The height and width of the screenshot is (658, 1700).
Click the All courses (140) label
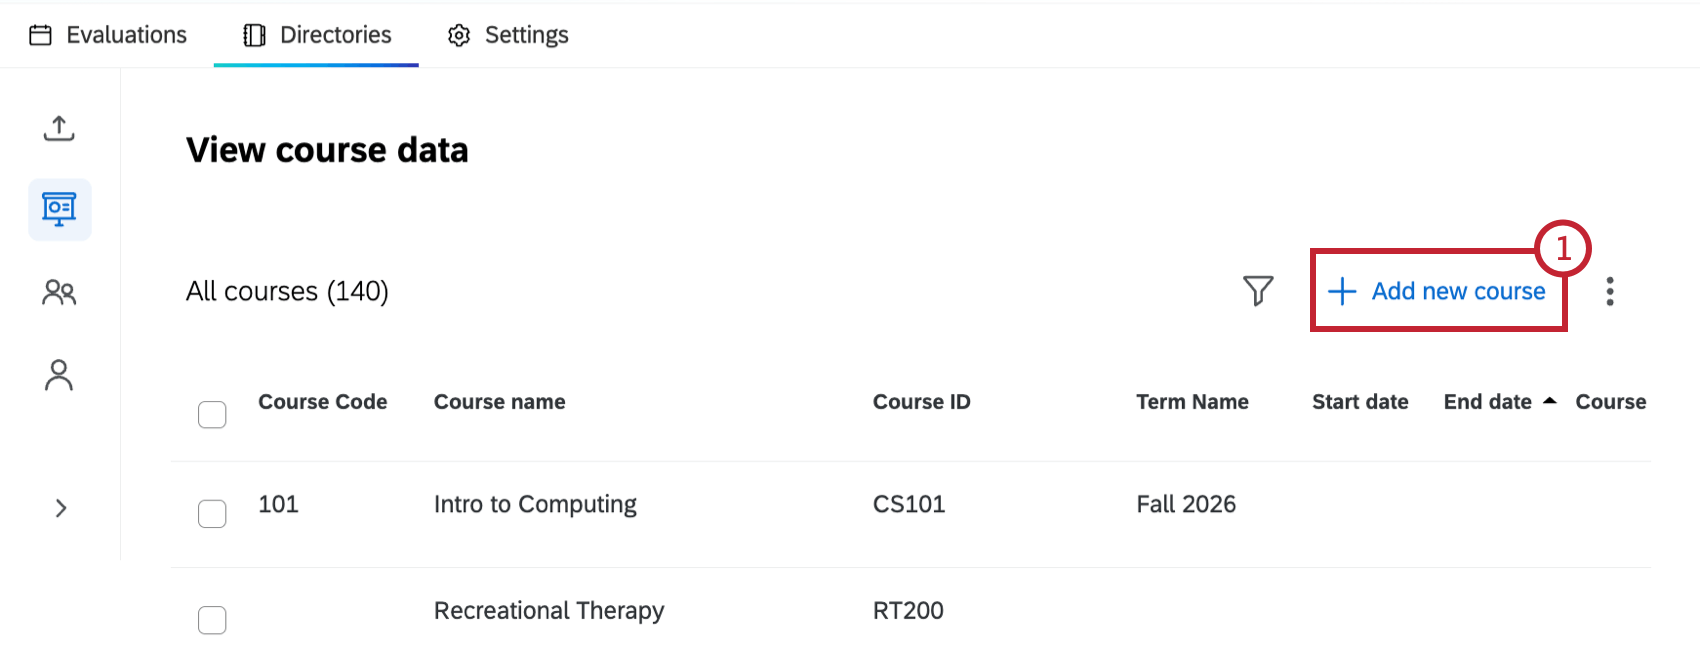pyautogui.click(x=287, y=291)
